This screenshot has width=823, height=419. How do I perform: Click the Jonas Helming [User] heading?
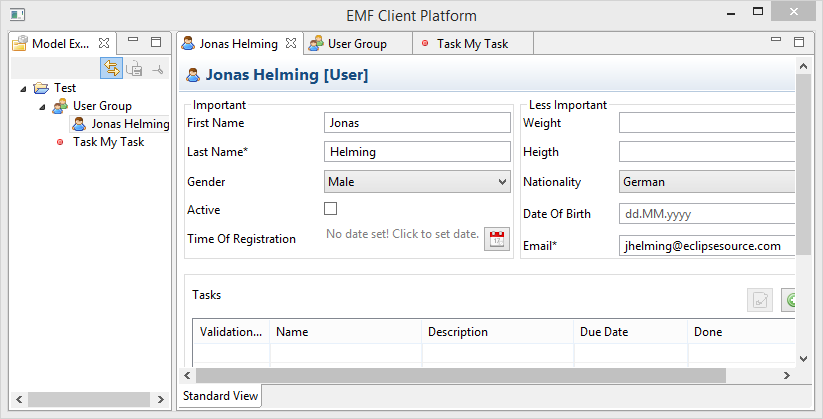tap(287, 75)
